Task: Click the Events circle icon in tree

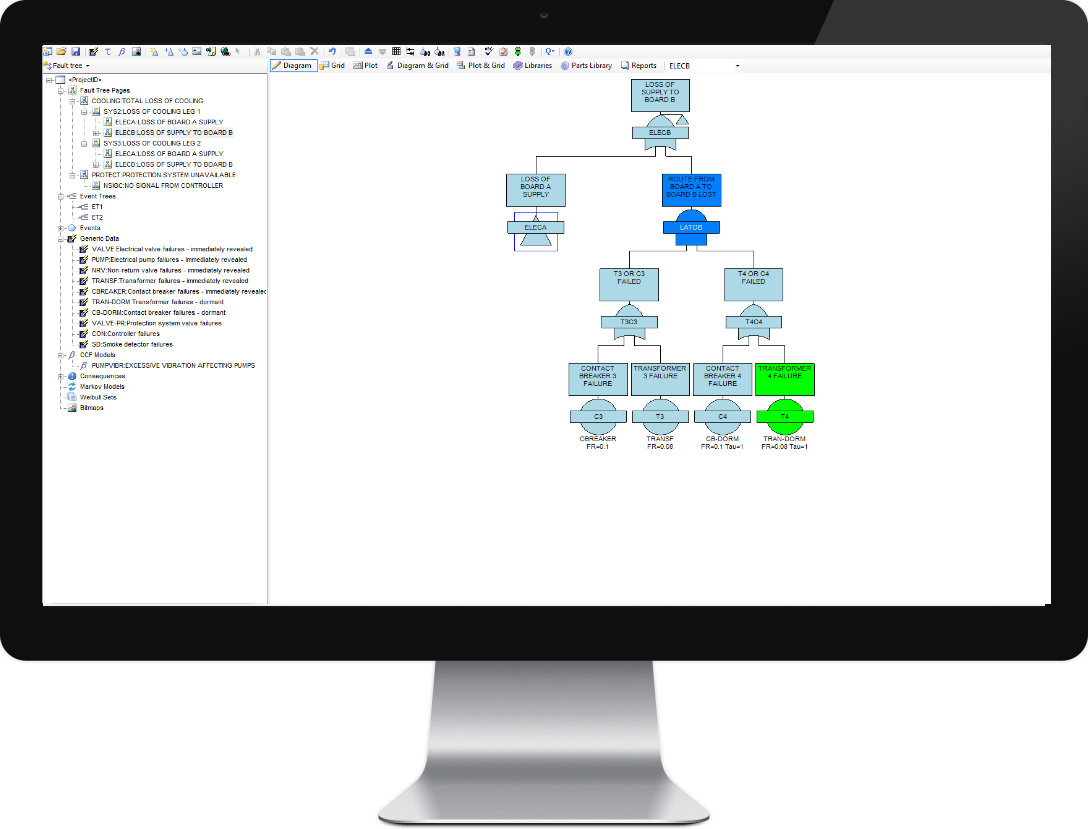Action: pos(72,228)
